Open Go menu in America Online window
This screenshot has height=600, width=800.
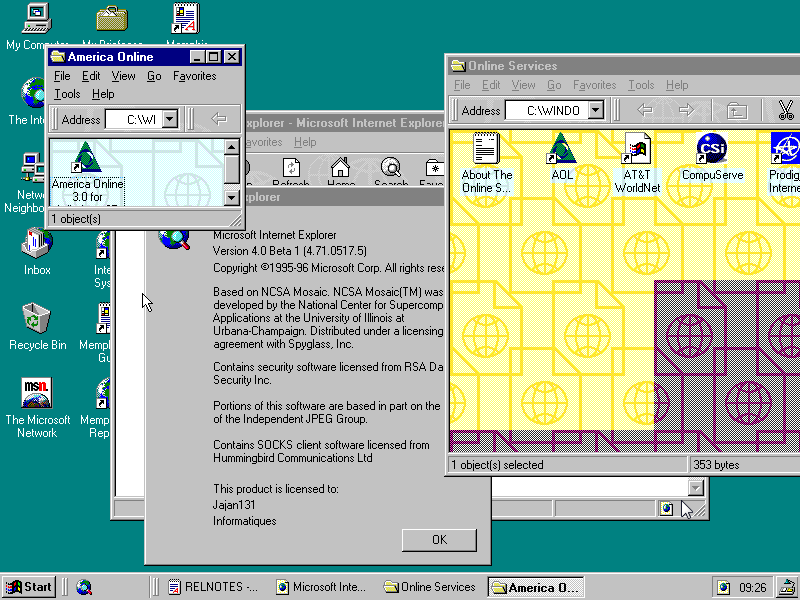coord(154,76)
